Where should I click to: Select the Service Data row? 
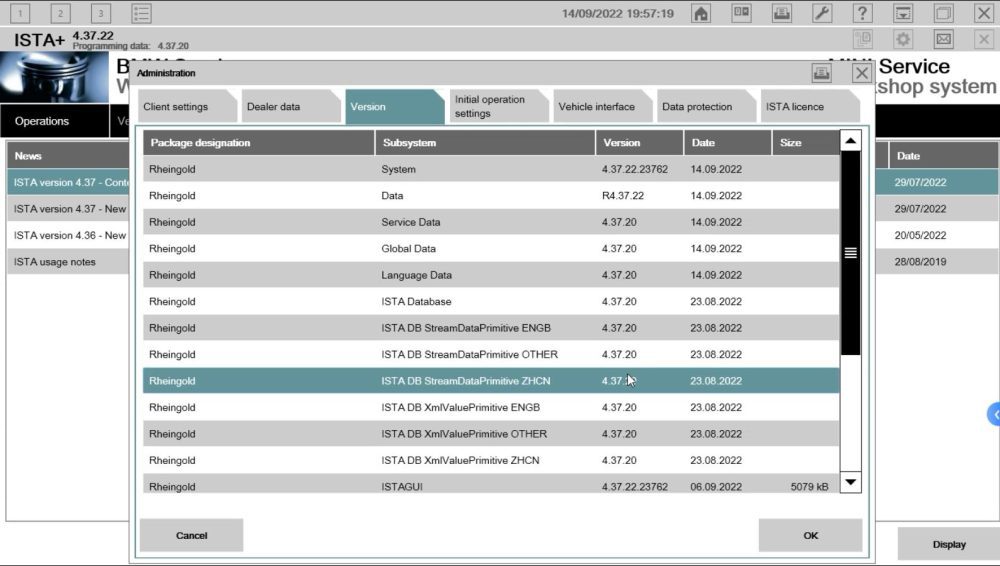[491, 222]
